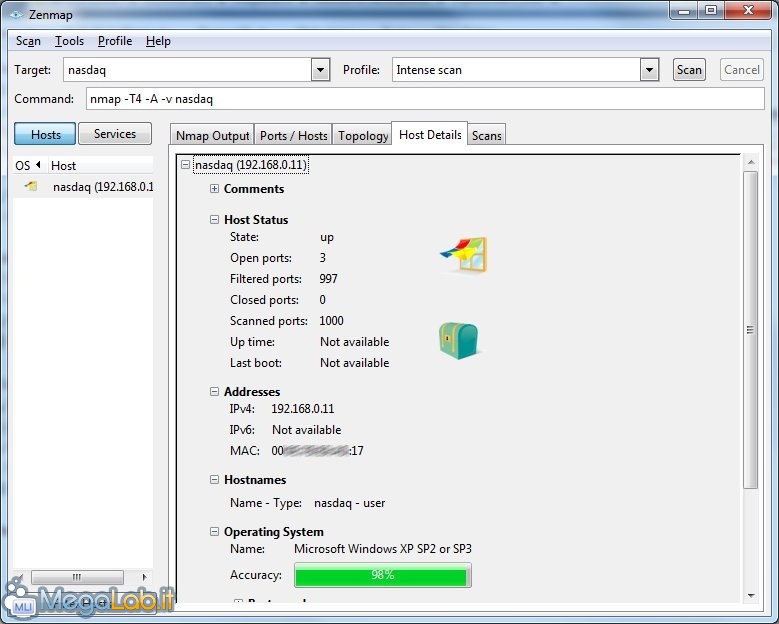Viewport: 779px width, 624px height.
Task: Click the details scroll up arrow
Action: click(x=751, y=162)
